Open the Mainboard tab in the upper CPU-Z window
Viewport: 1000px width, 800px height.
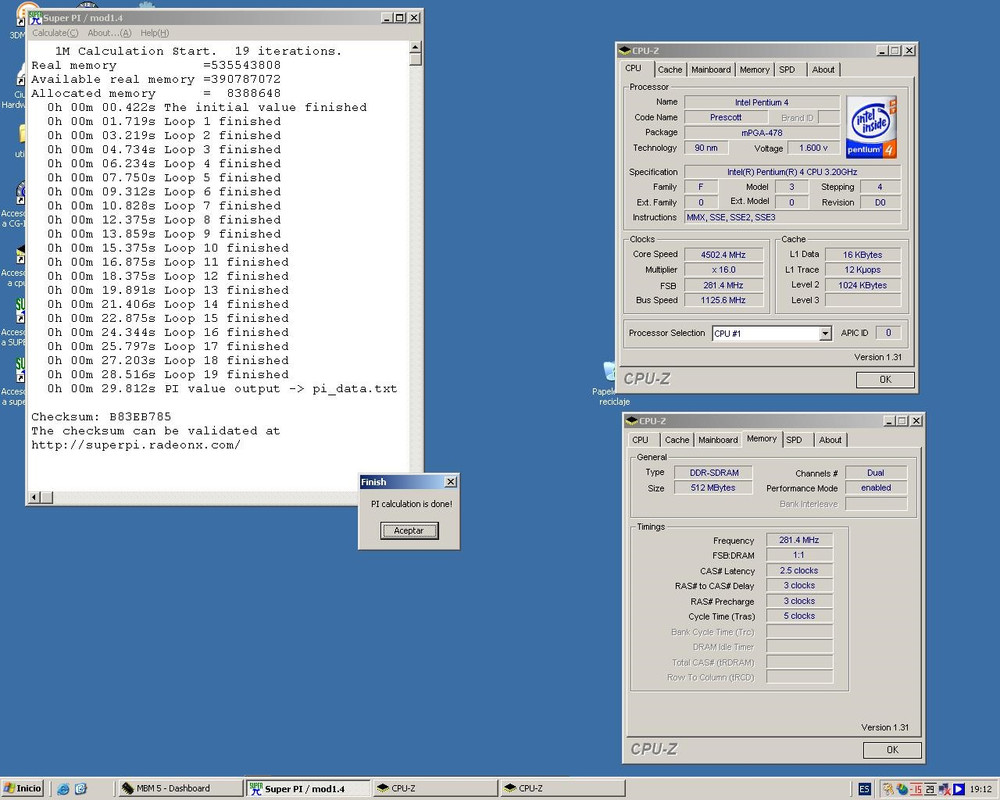pyautogui.click(x=710, y=70)
